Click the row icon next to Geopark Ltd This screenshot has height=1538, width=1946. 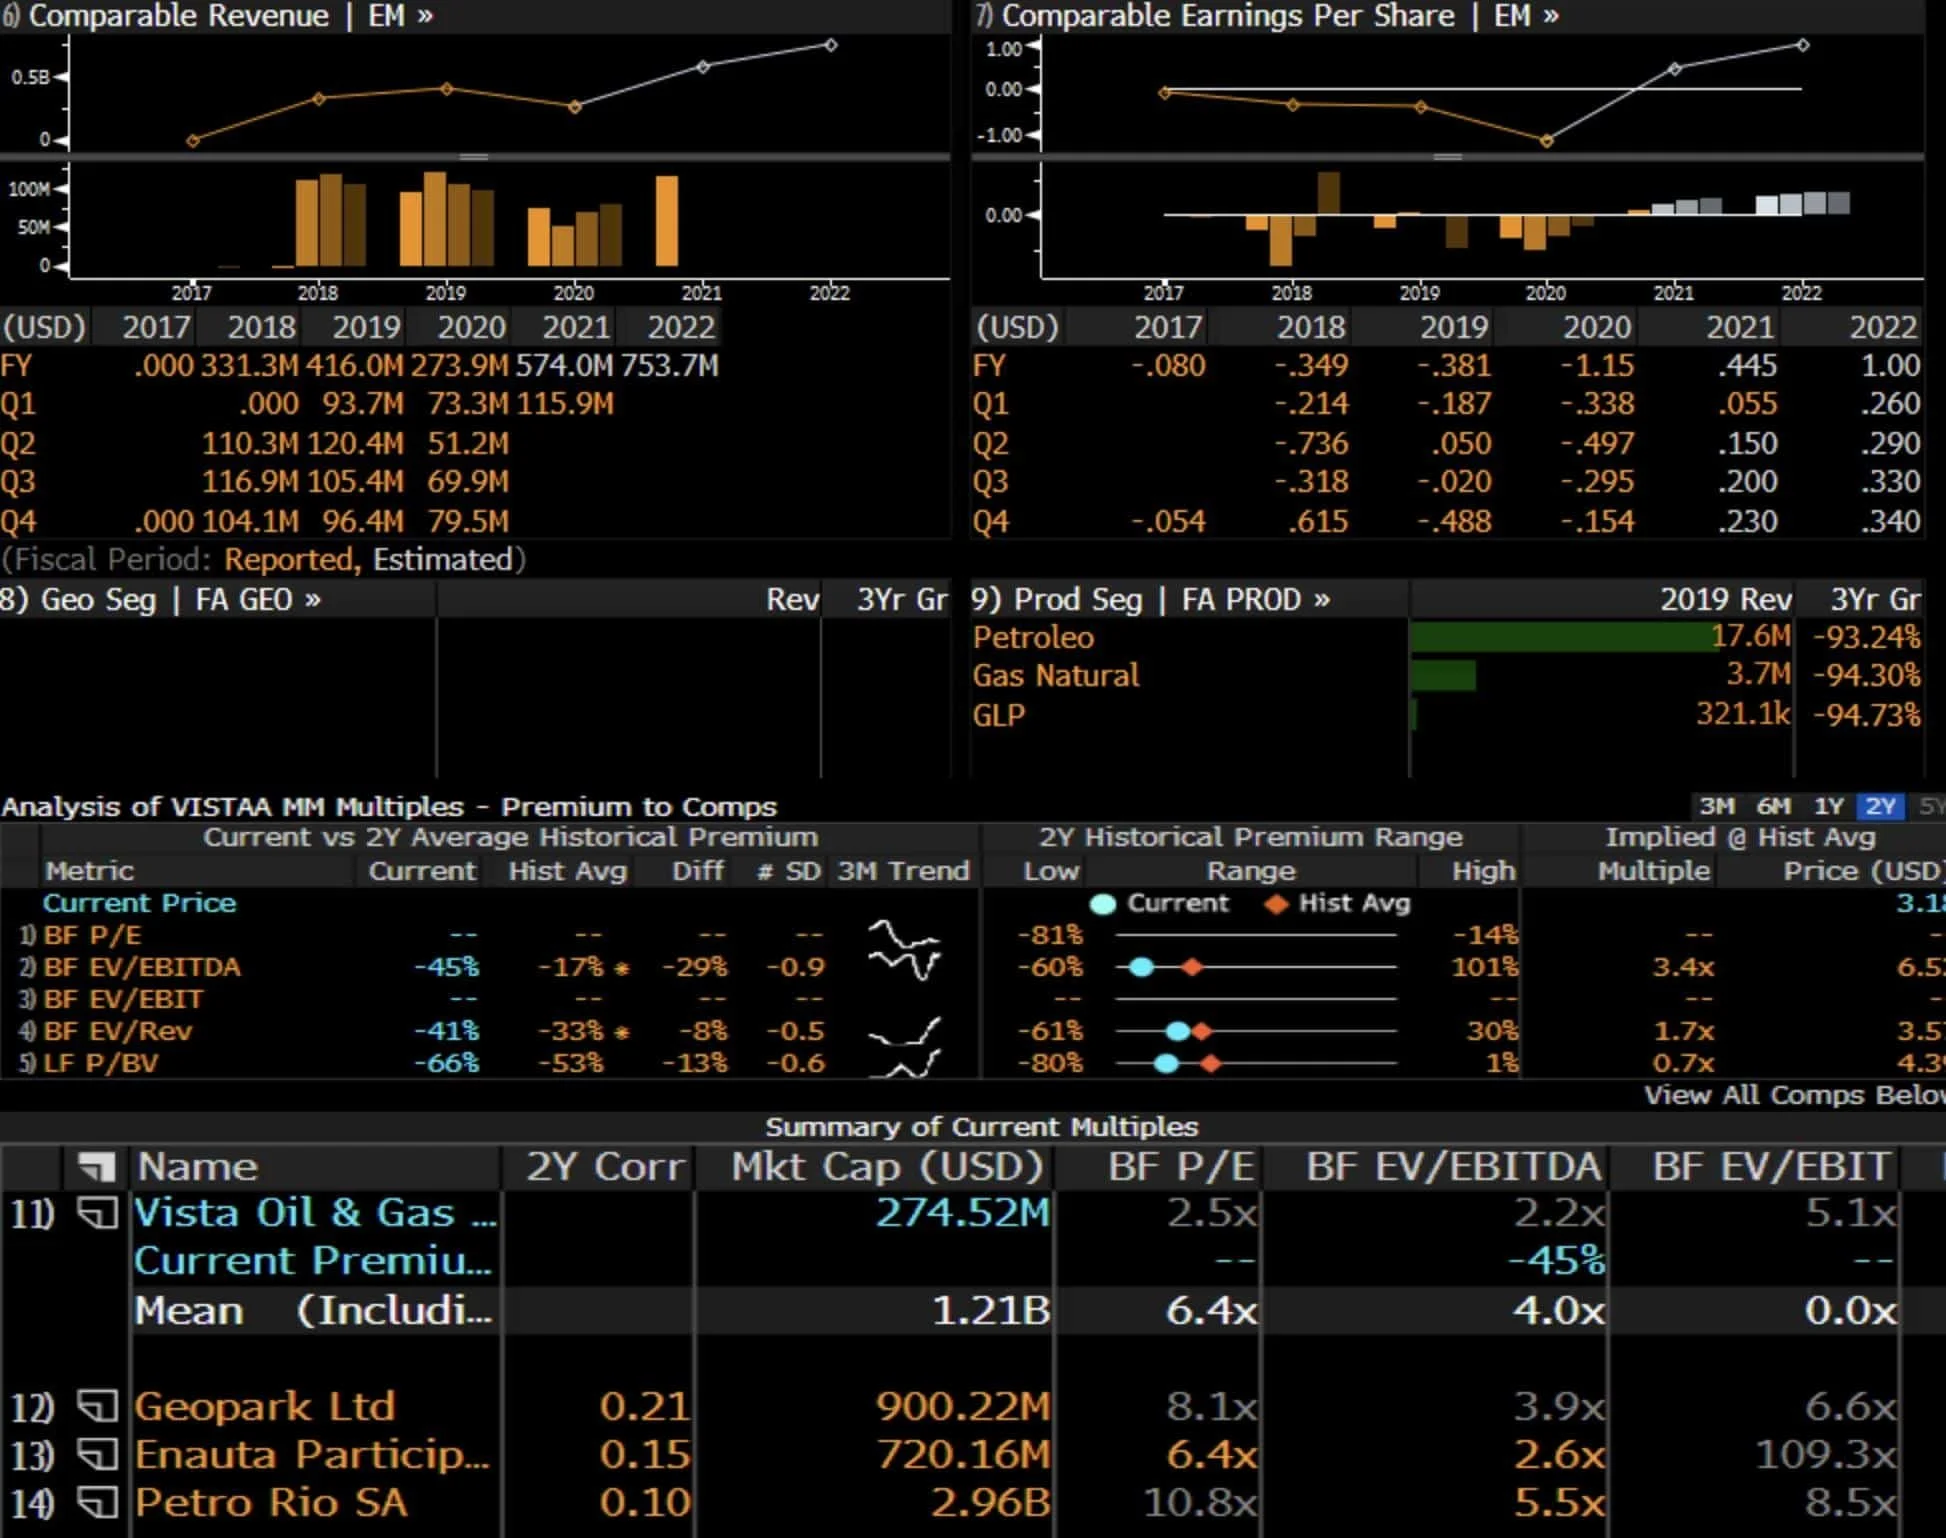click(x=98, y=1406)
